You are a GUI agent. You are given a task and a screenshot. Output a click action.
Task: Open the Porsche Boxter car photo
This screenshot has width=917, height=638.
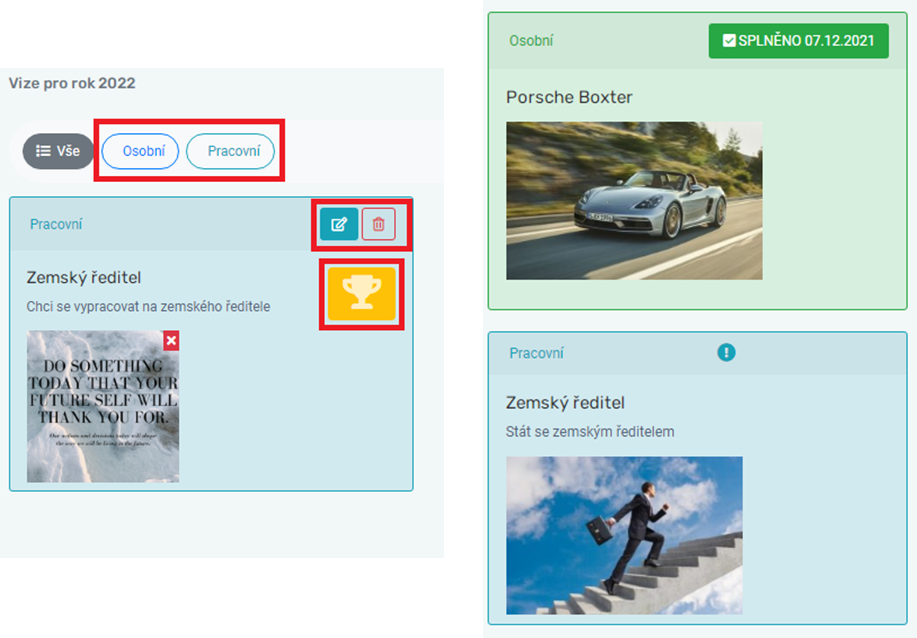pos(634,201)
